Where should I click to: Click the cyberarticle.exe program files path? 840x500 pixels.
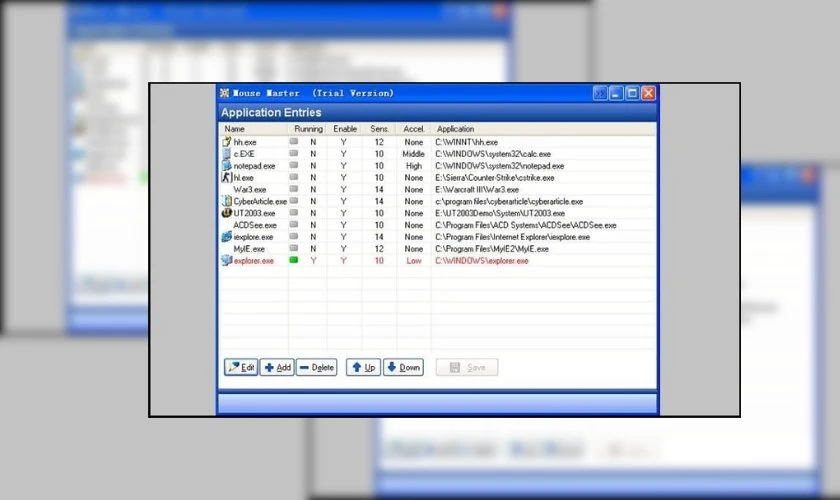tap(509, 202)
